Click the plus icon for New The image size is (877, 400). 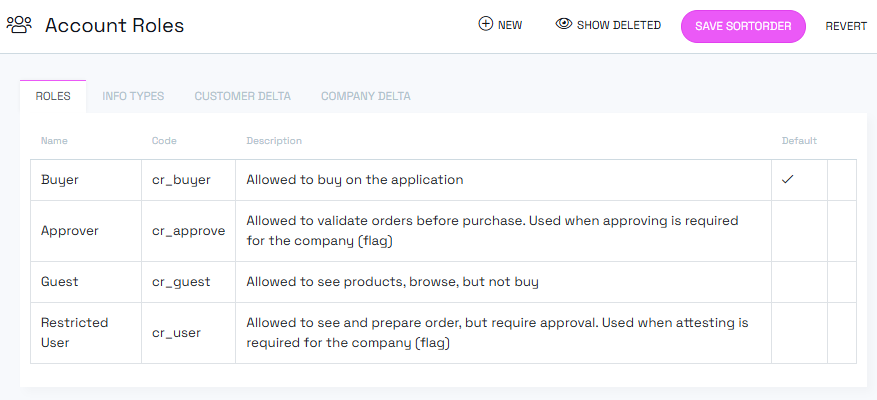486,24
